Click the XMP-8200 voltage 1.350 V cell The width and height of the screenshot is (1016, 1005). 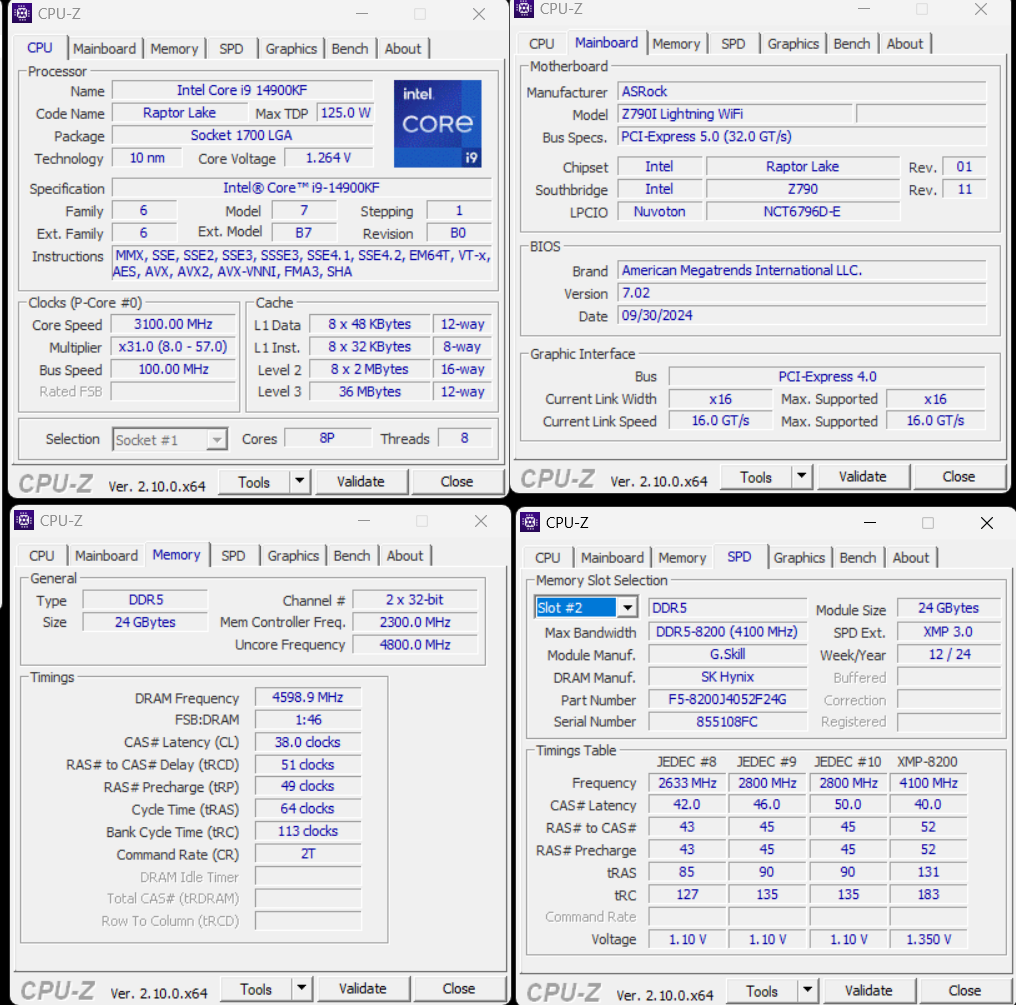click(x=929, y=940)
